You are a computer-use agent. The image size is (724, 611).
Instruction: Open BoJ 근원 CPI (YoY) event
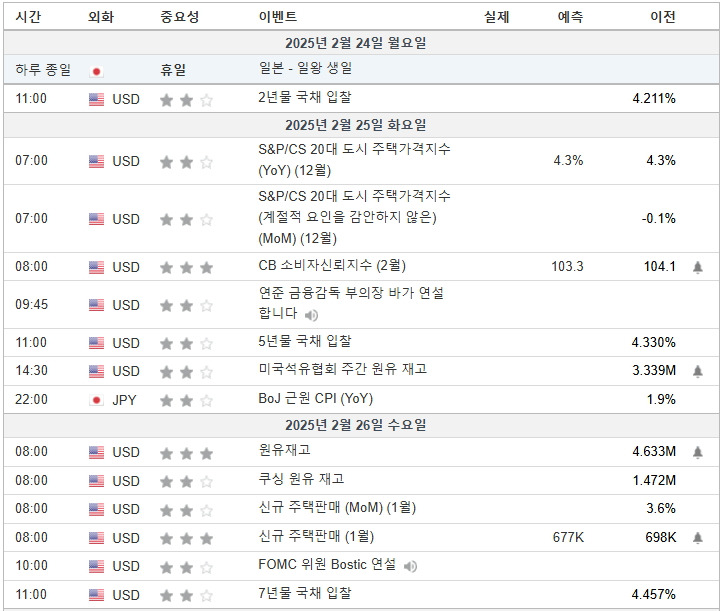(x=315, y=398)
